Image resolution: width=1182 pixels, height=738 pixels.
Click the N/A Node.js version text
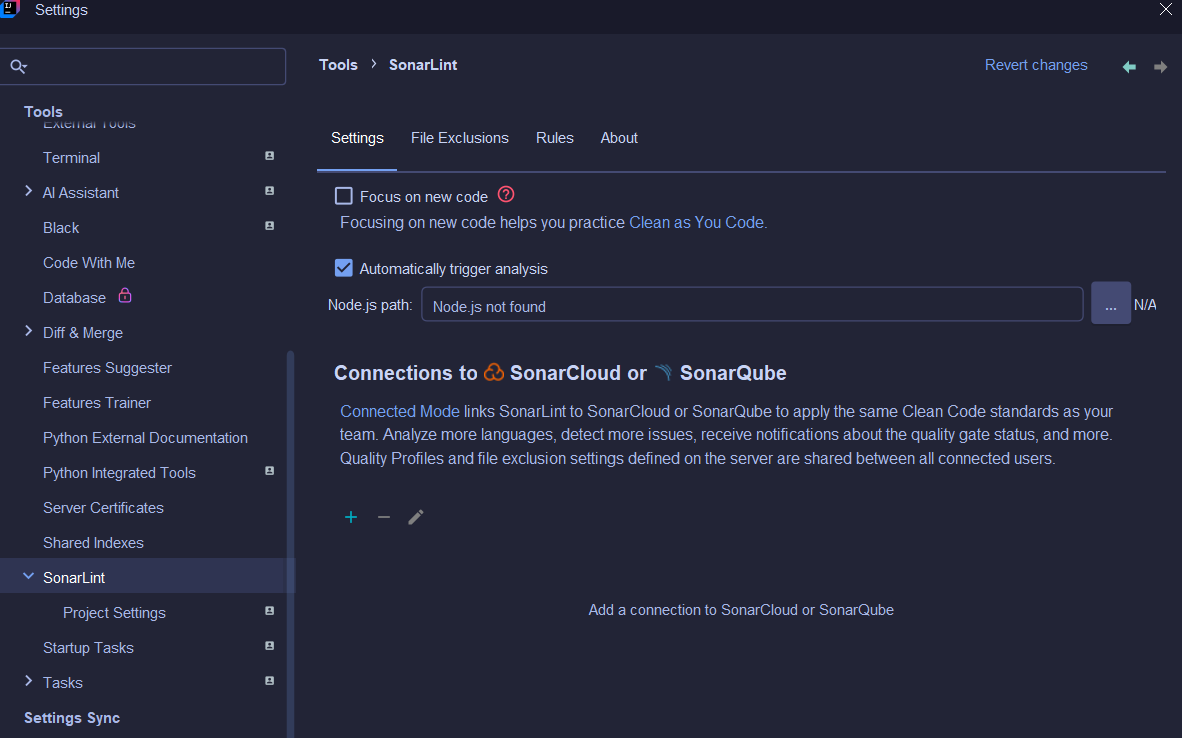coord(1145,305)
